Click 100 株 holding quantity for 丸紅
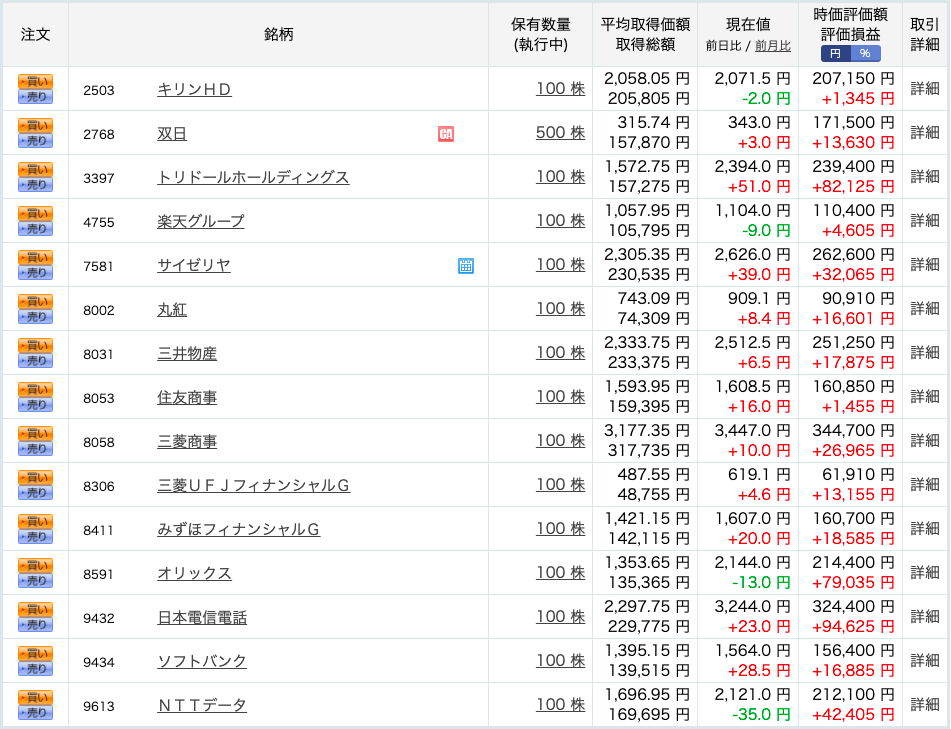The width and height of the screenshot is (951, 729). coord(560,309)
